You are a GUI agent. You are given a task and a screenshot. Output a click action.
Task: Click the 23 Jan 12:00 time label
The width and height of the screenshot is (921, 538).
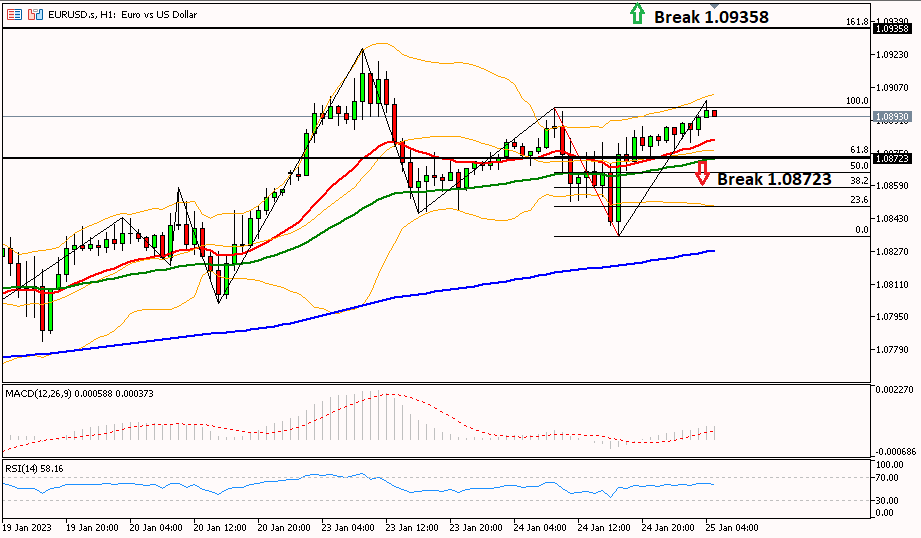click(x=412, y=527)
